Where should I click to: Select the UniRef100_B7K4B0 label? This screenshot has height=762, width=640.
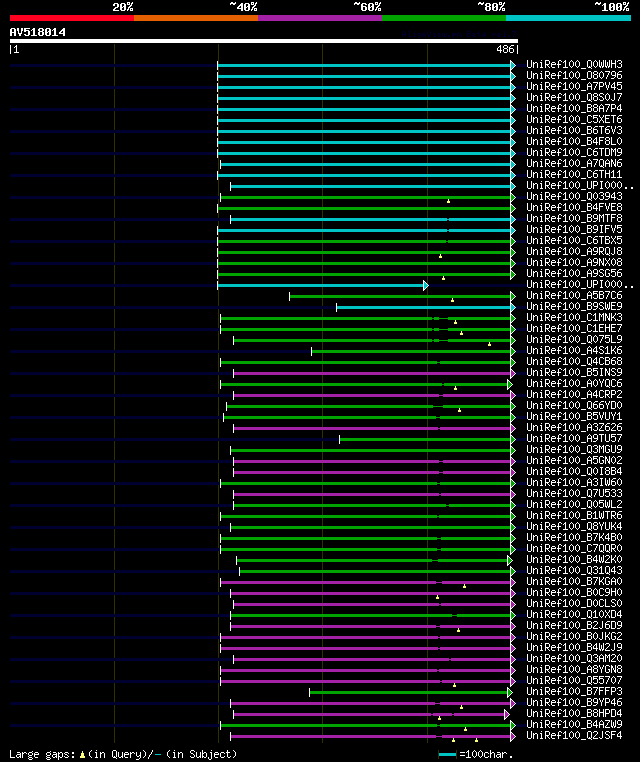(574, 537)
